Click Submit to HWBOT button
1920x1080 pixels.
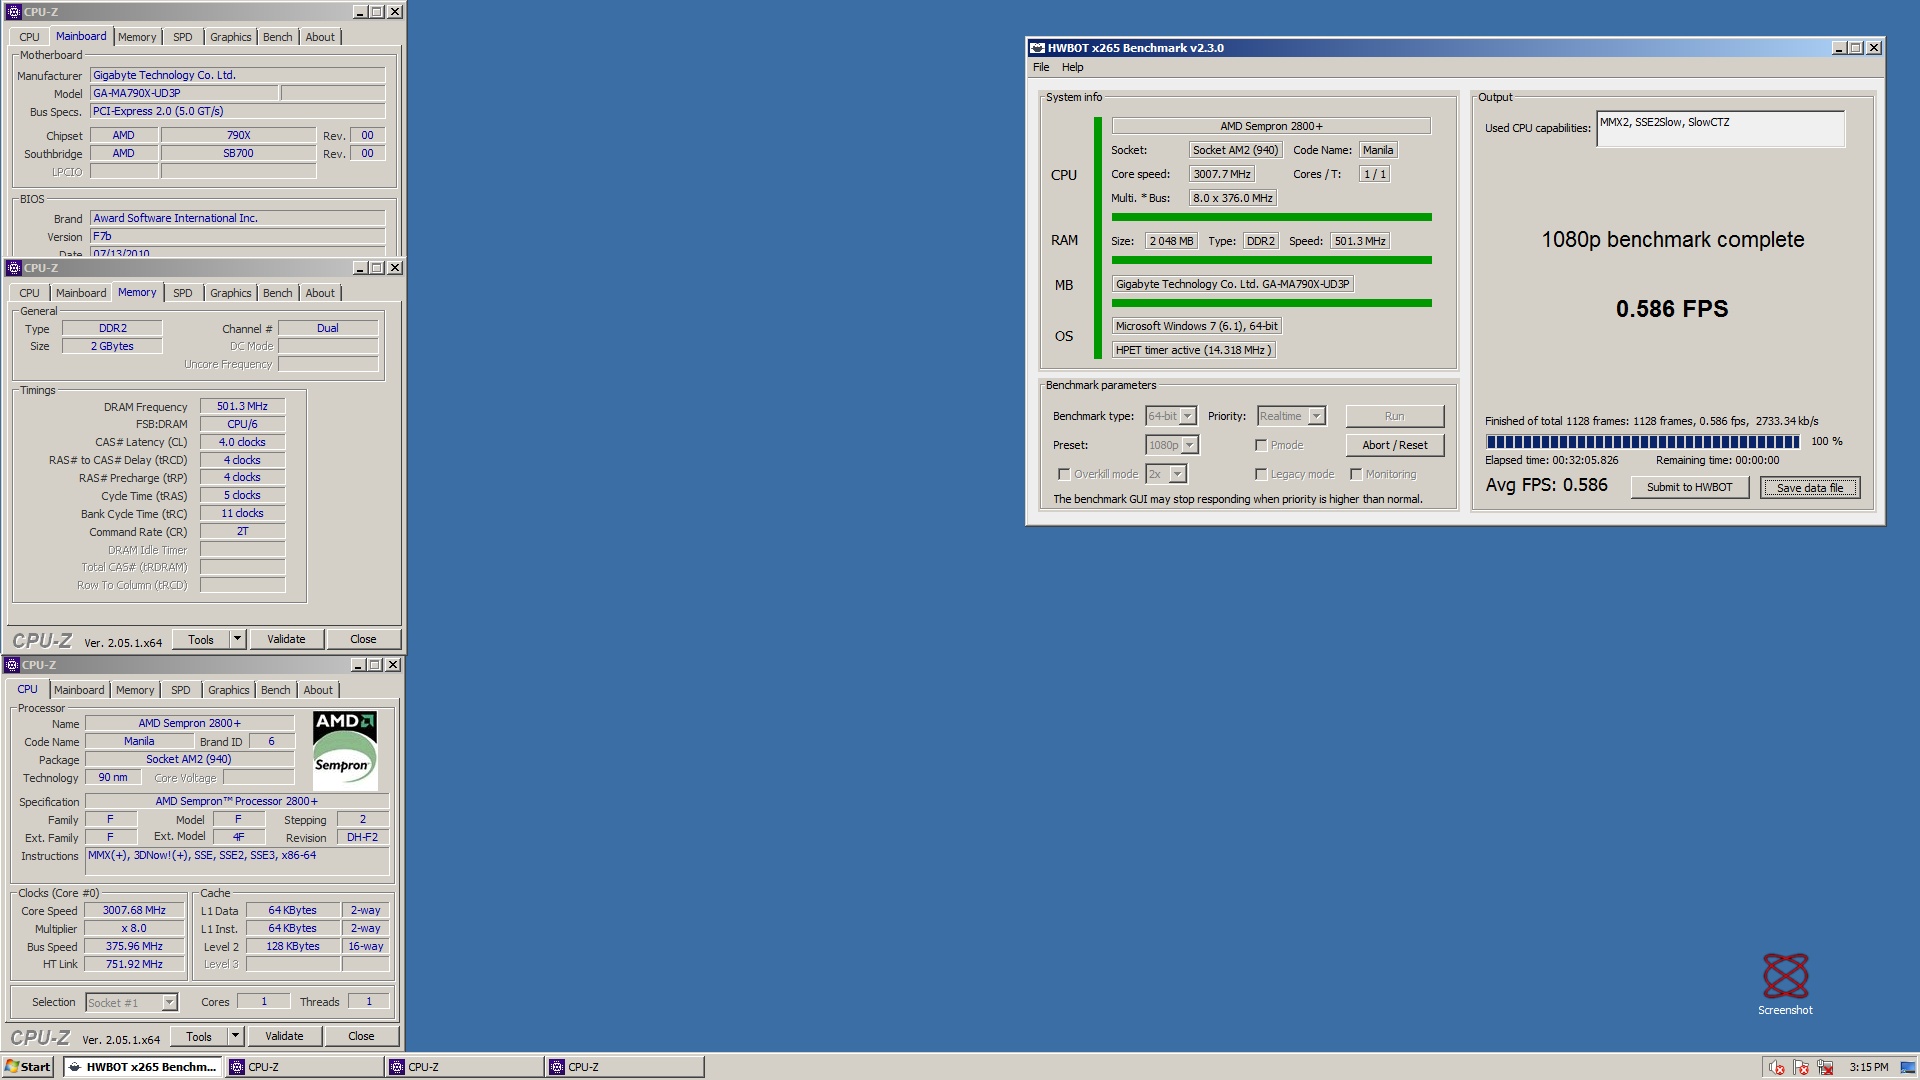point(1689,487)
